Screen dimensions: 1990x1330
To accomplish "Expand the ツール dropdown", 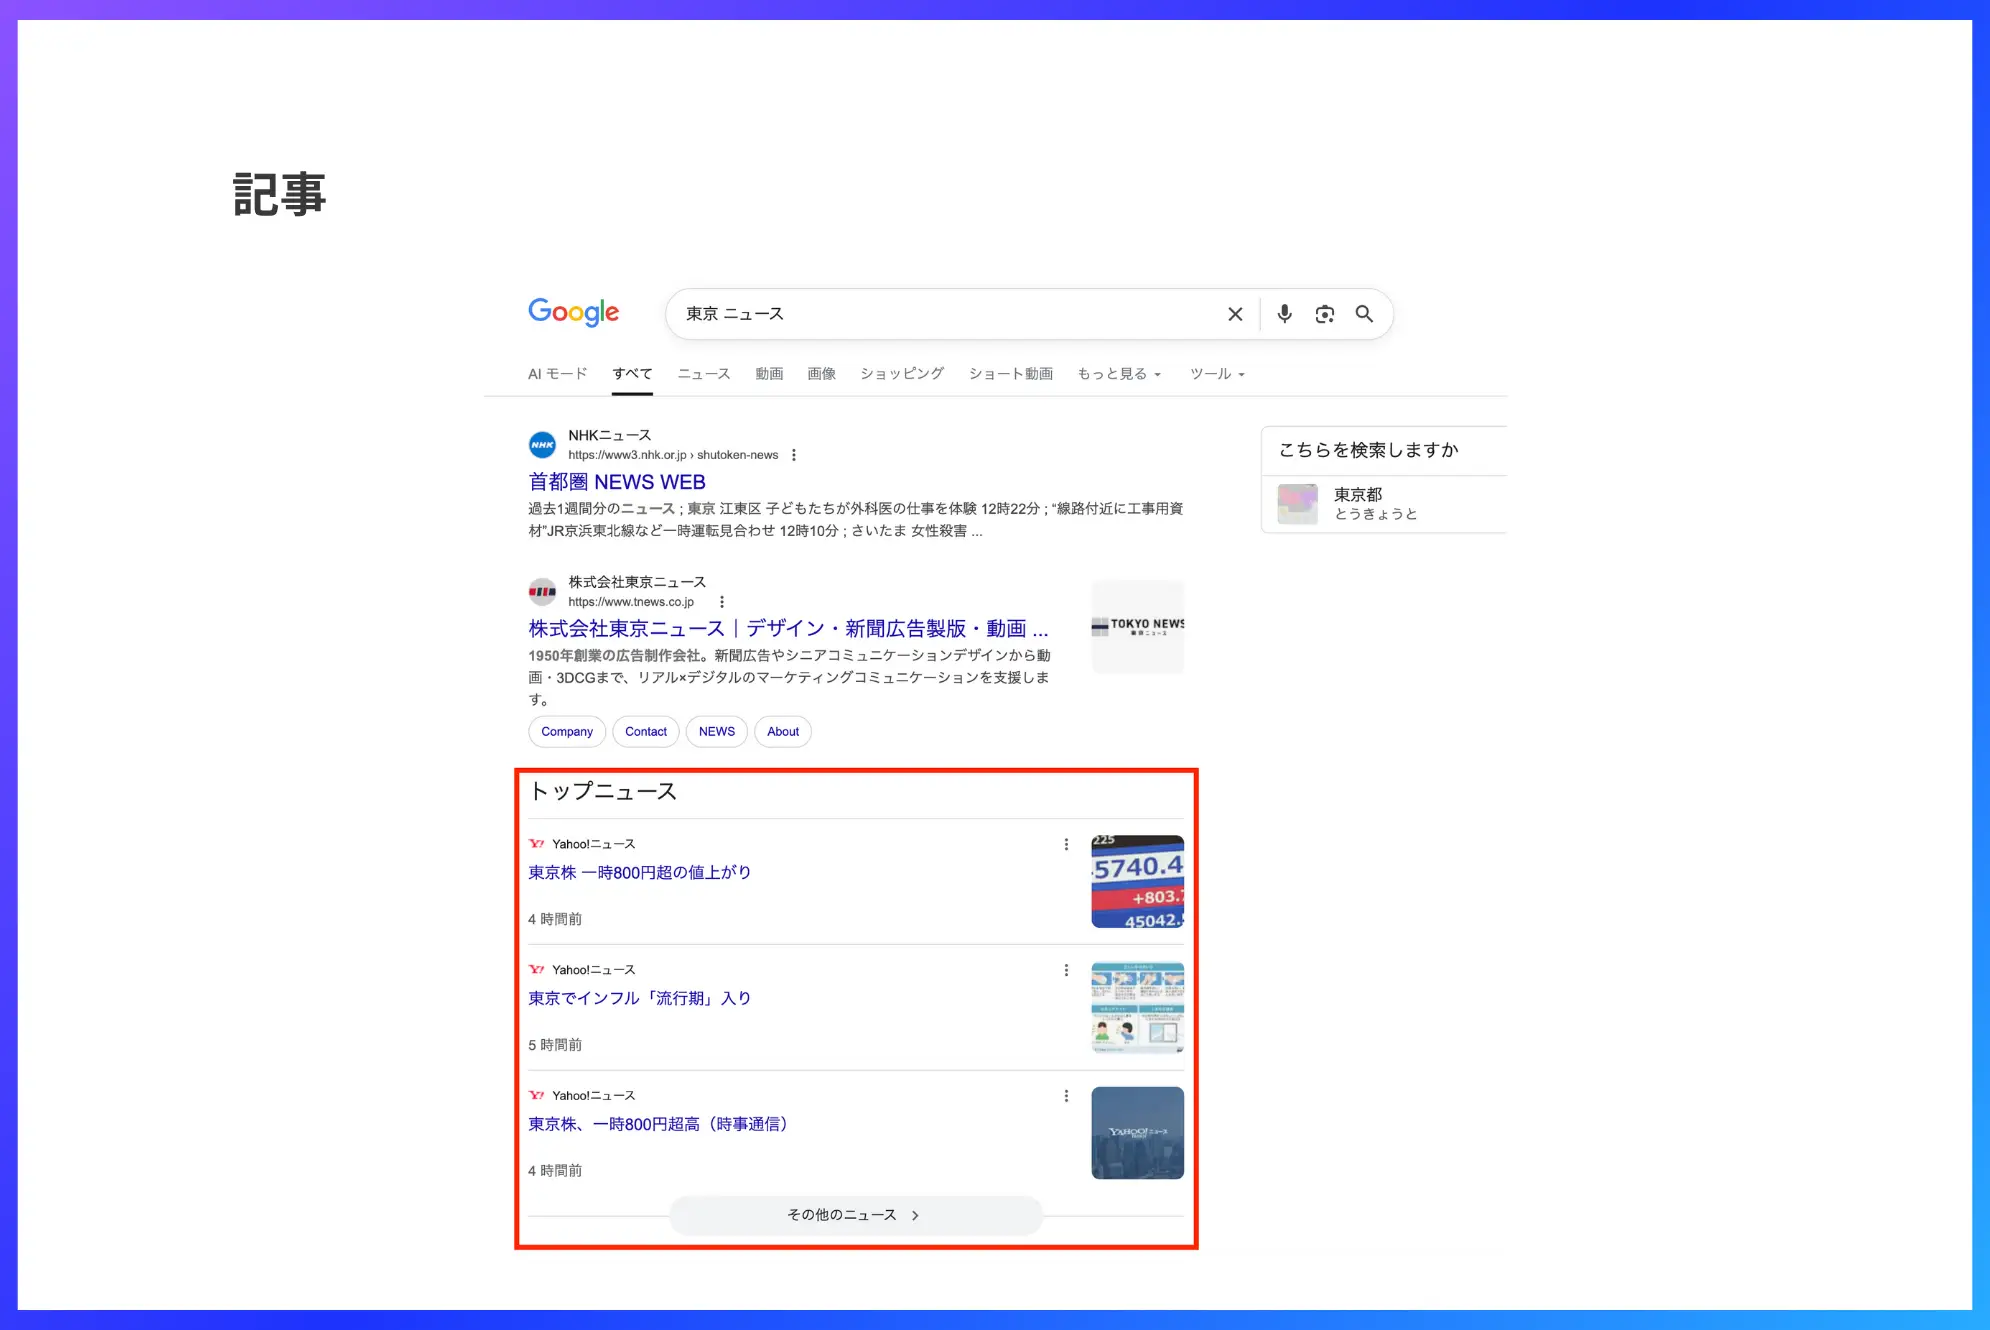I will pyautogui.click(x=1217, y=374).
